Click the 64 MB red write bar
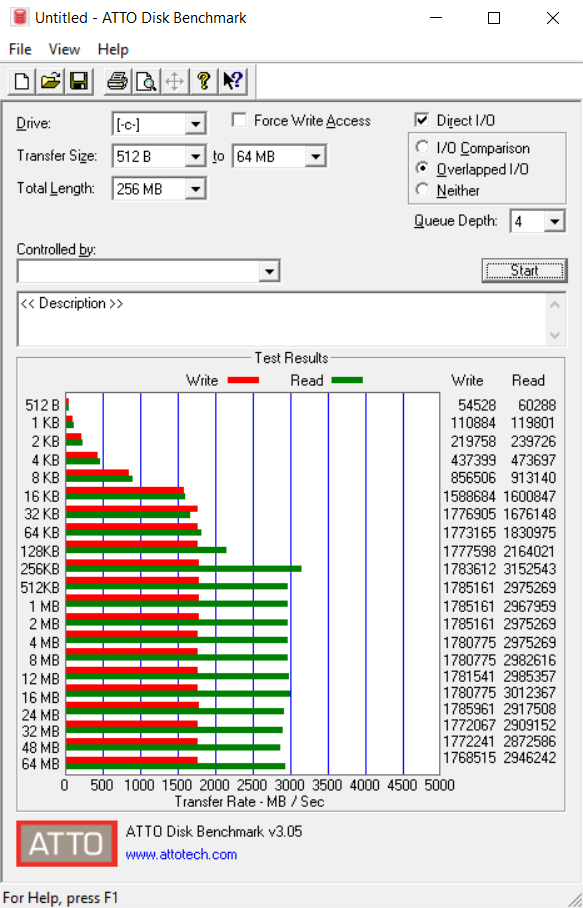This screenshot has height=908, width=583. point(132,760)
